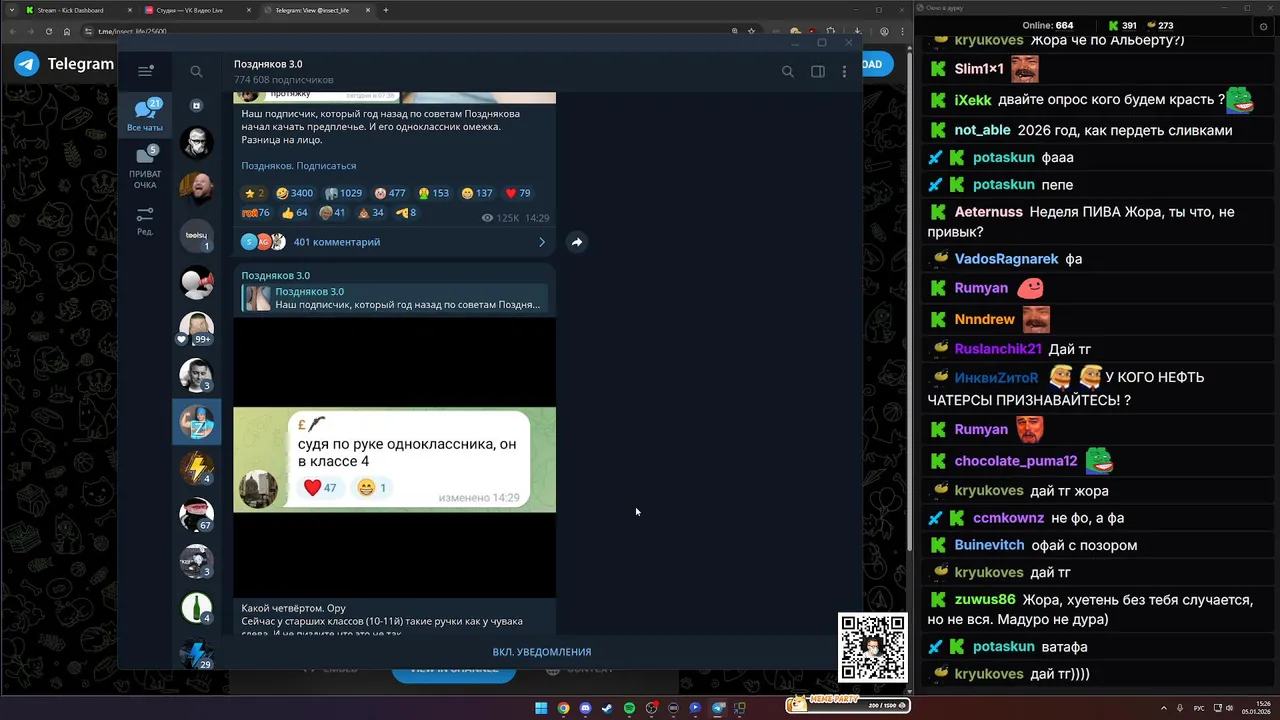Open the Ред. folder editor

pyautogui.click(x=145, y=221)
